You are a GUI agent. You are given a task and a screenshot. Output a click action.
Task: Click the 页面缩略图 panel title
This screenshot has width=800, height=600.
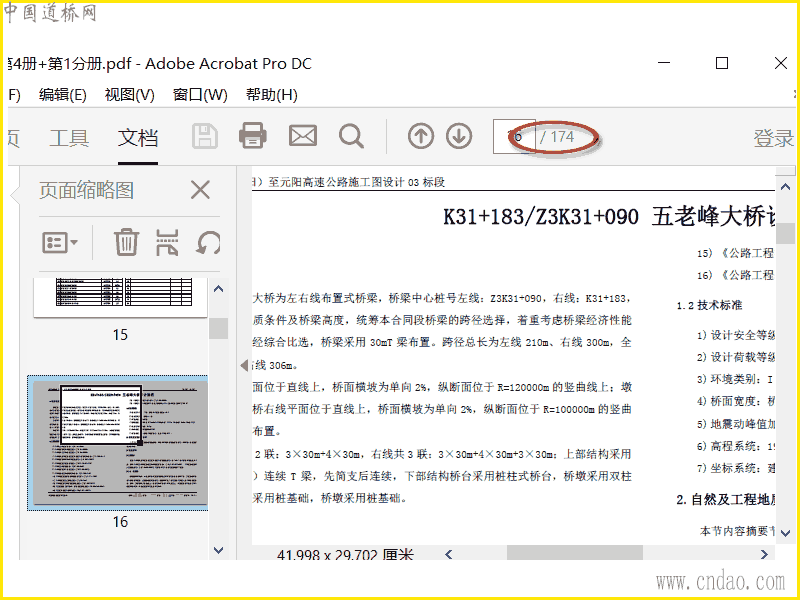tap(87, 190)
